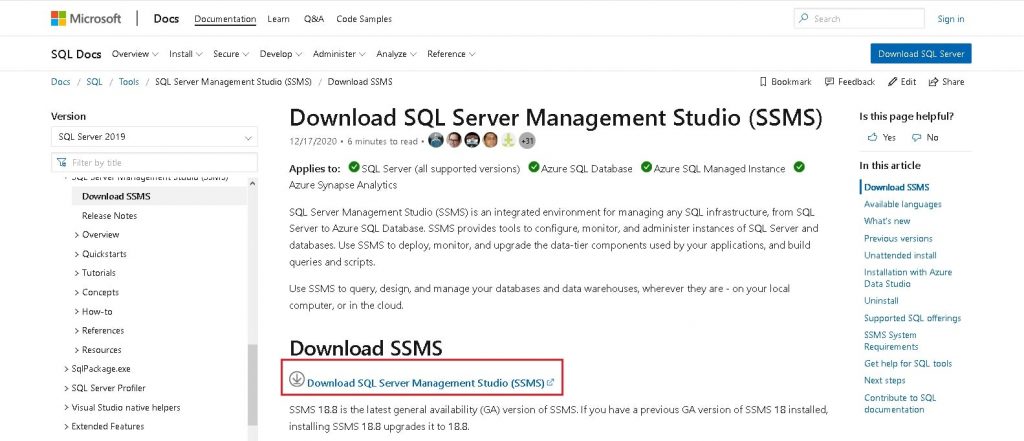1024x441 pixels.
Task: Click the Edit pencil icon
Action: pos(892,82)
